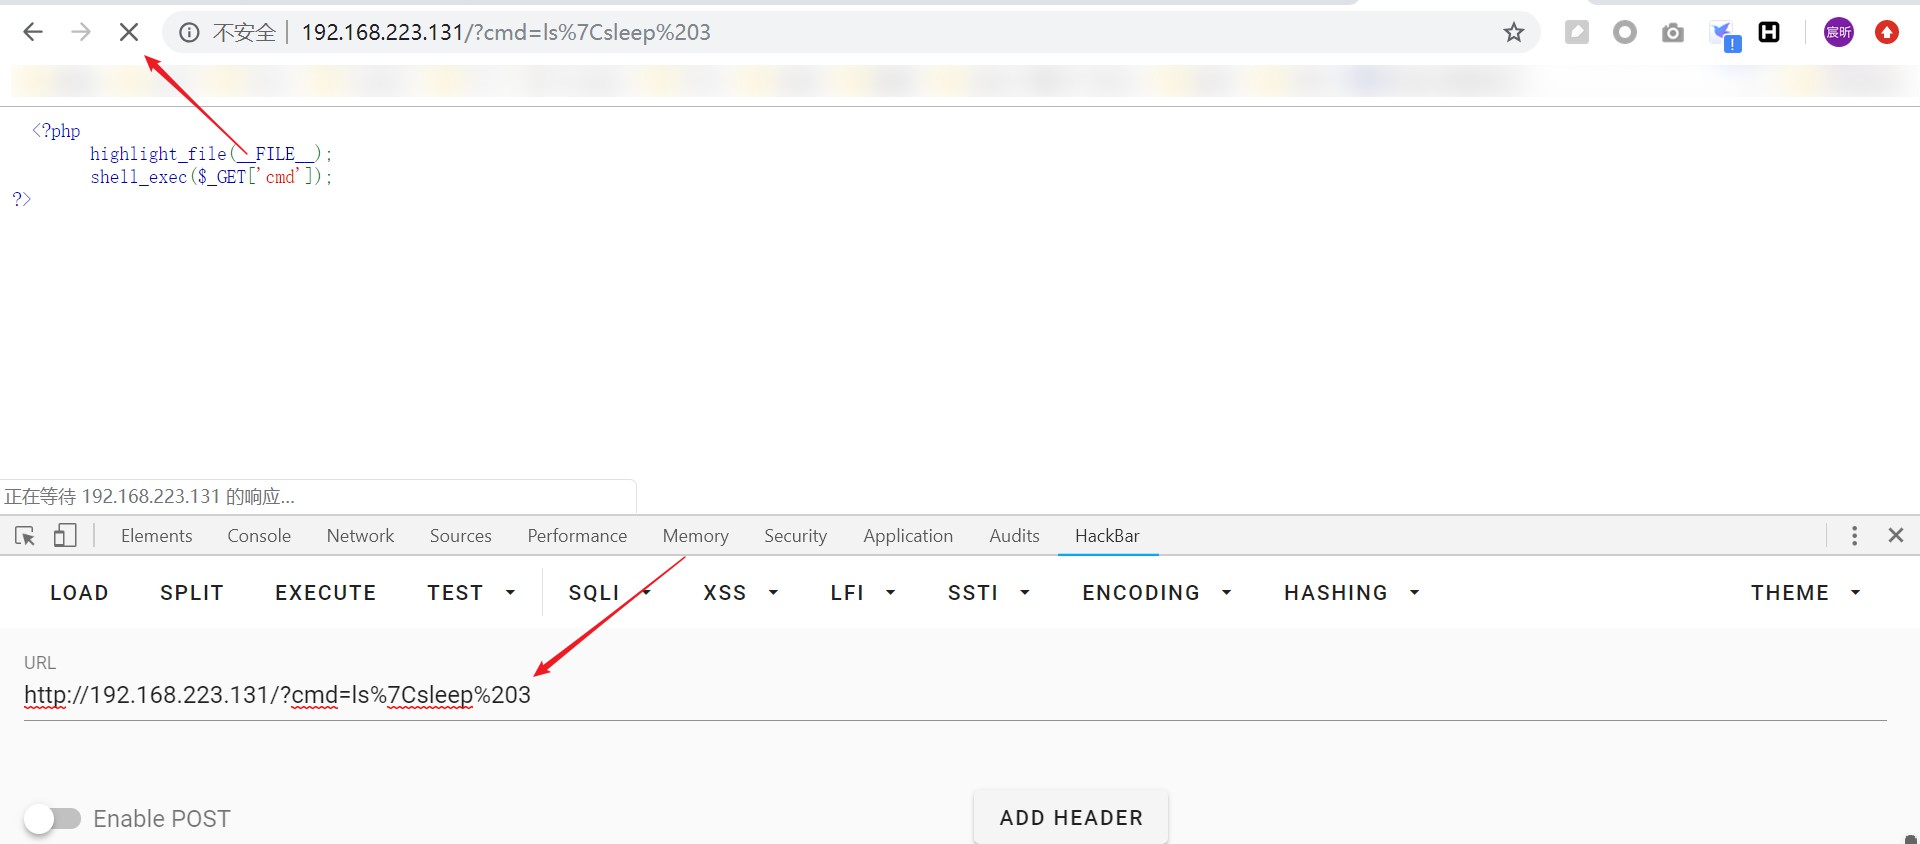Image resolution: width=1920 pixels, height=844 pixels.
Task: Click the shell_exec($_GET['cmd']) code line
Action: tap(211, 177)
